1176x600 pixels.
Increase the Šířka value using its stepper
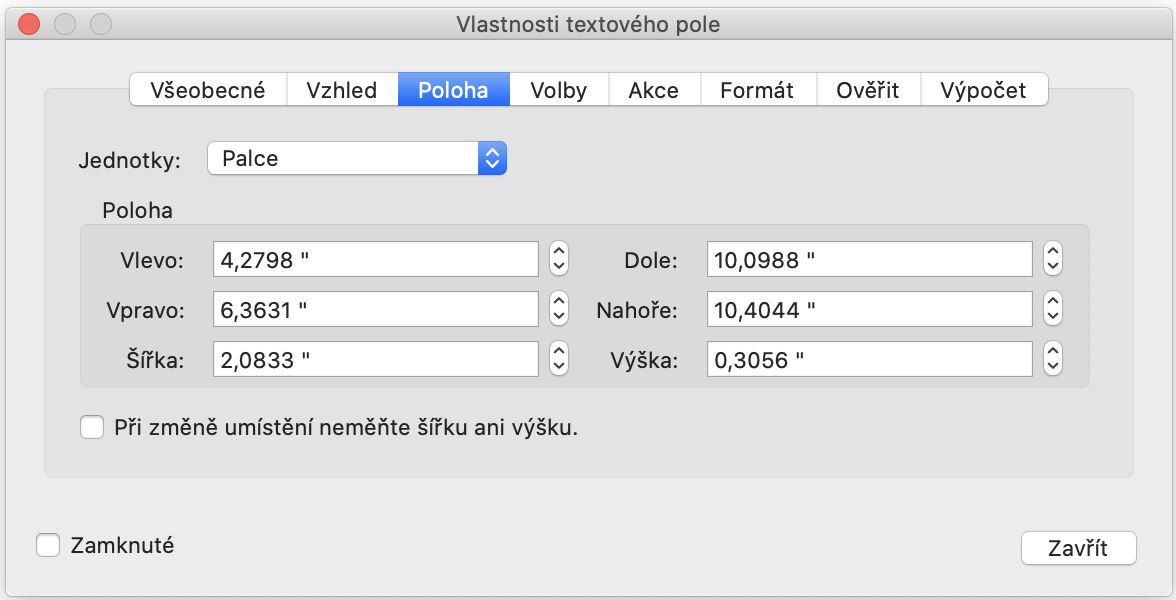(x=558, y=352)
